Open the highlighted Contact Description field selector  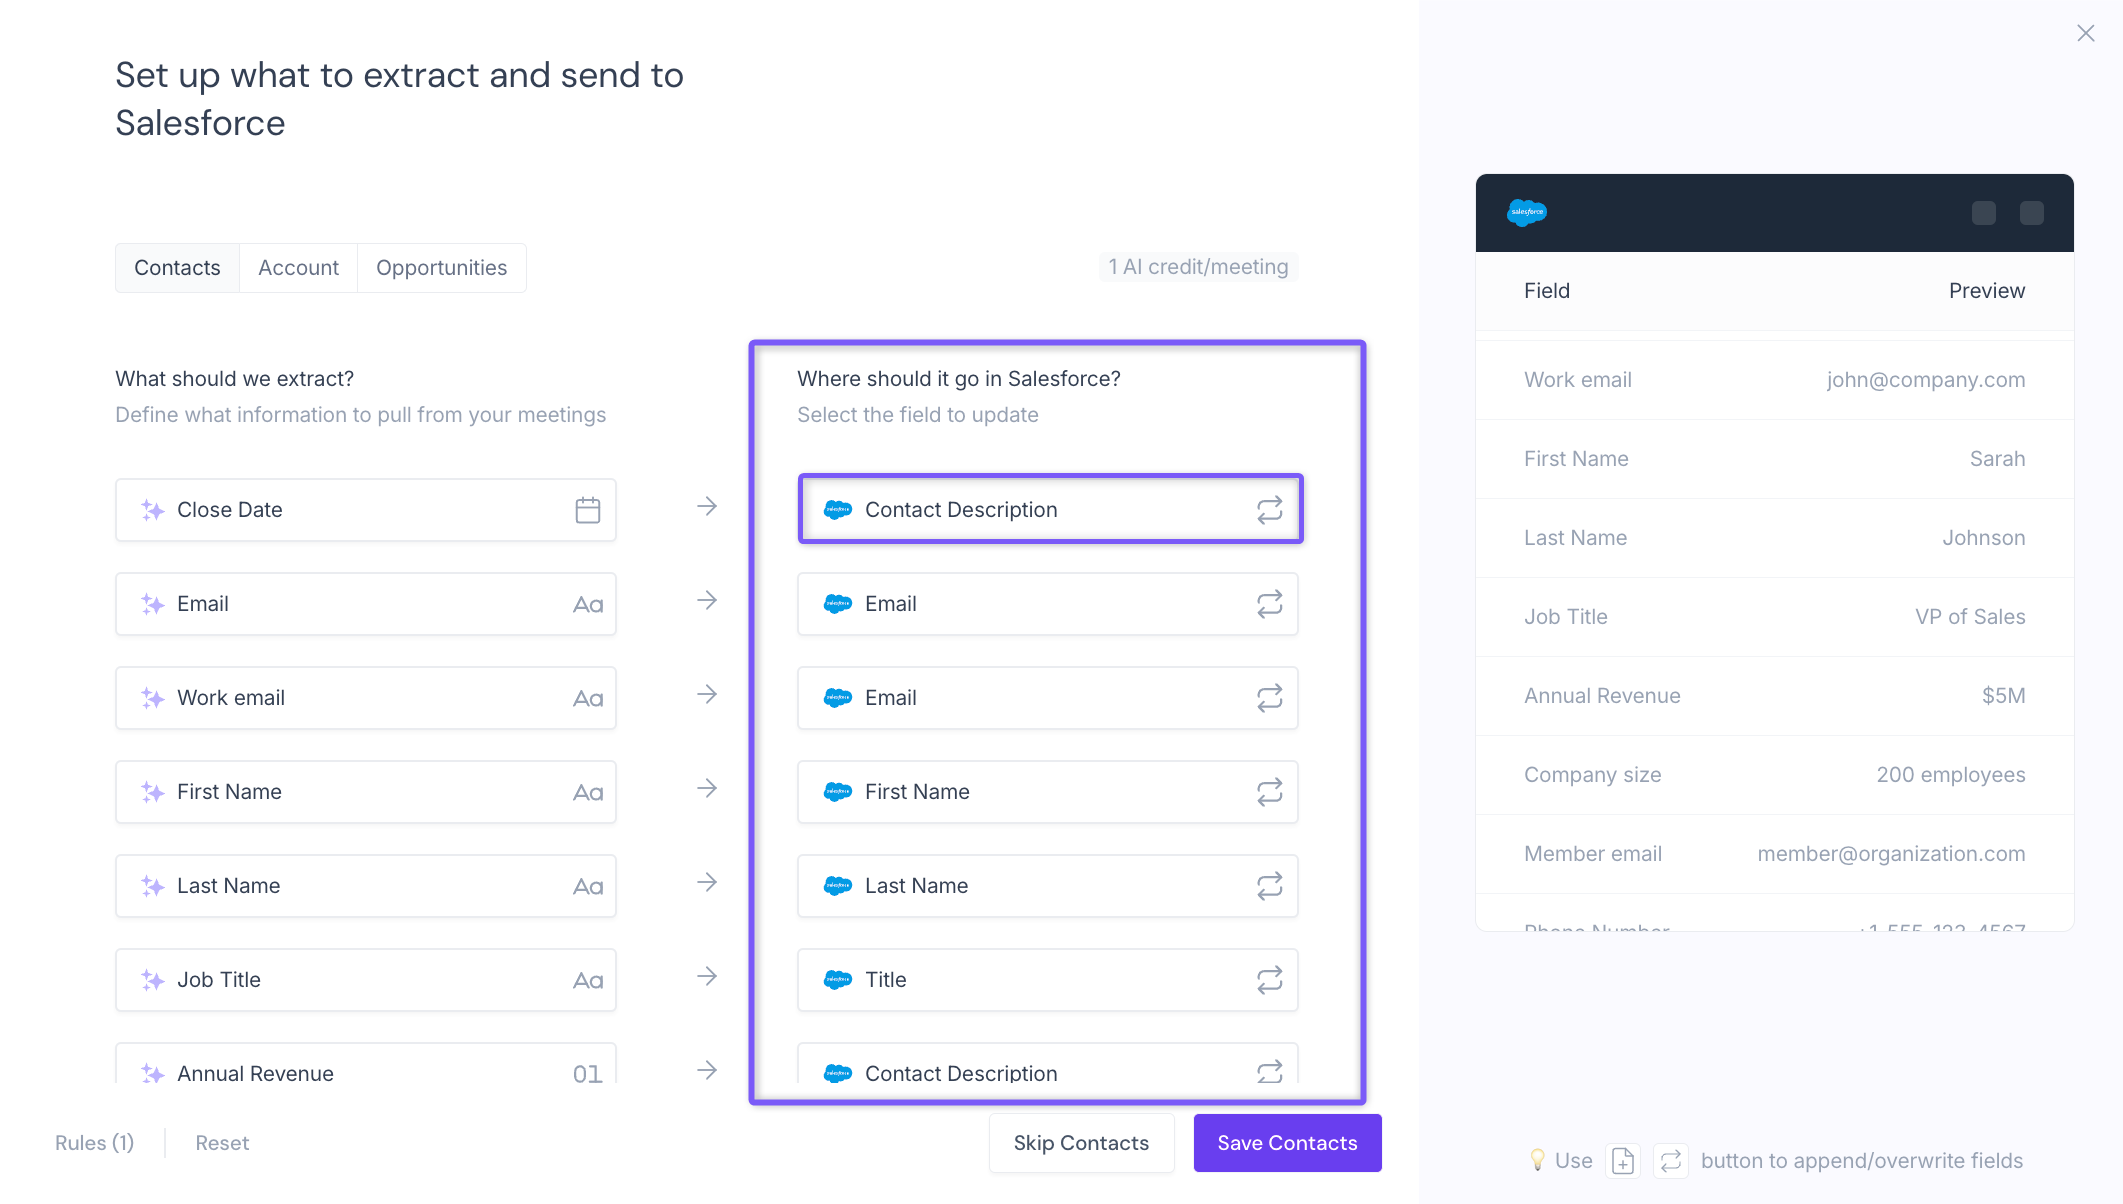click(1050, 509)
